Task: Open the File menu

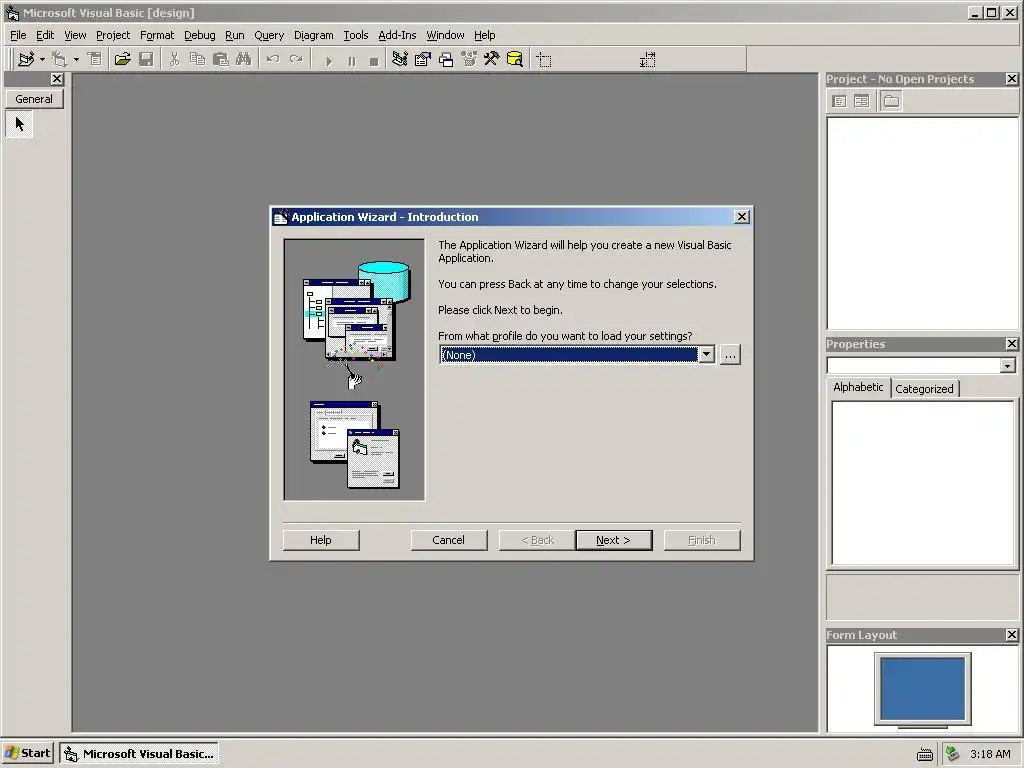Action: pyautogui.click(x=18, y=35)
